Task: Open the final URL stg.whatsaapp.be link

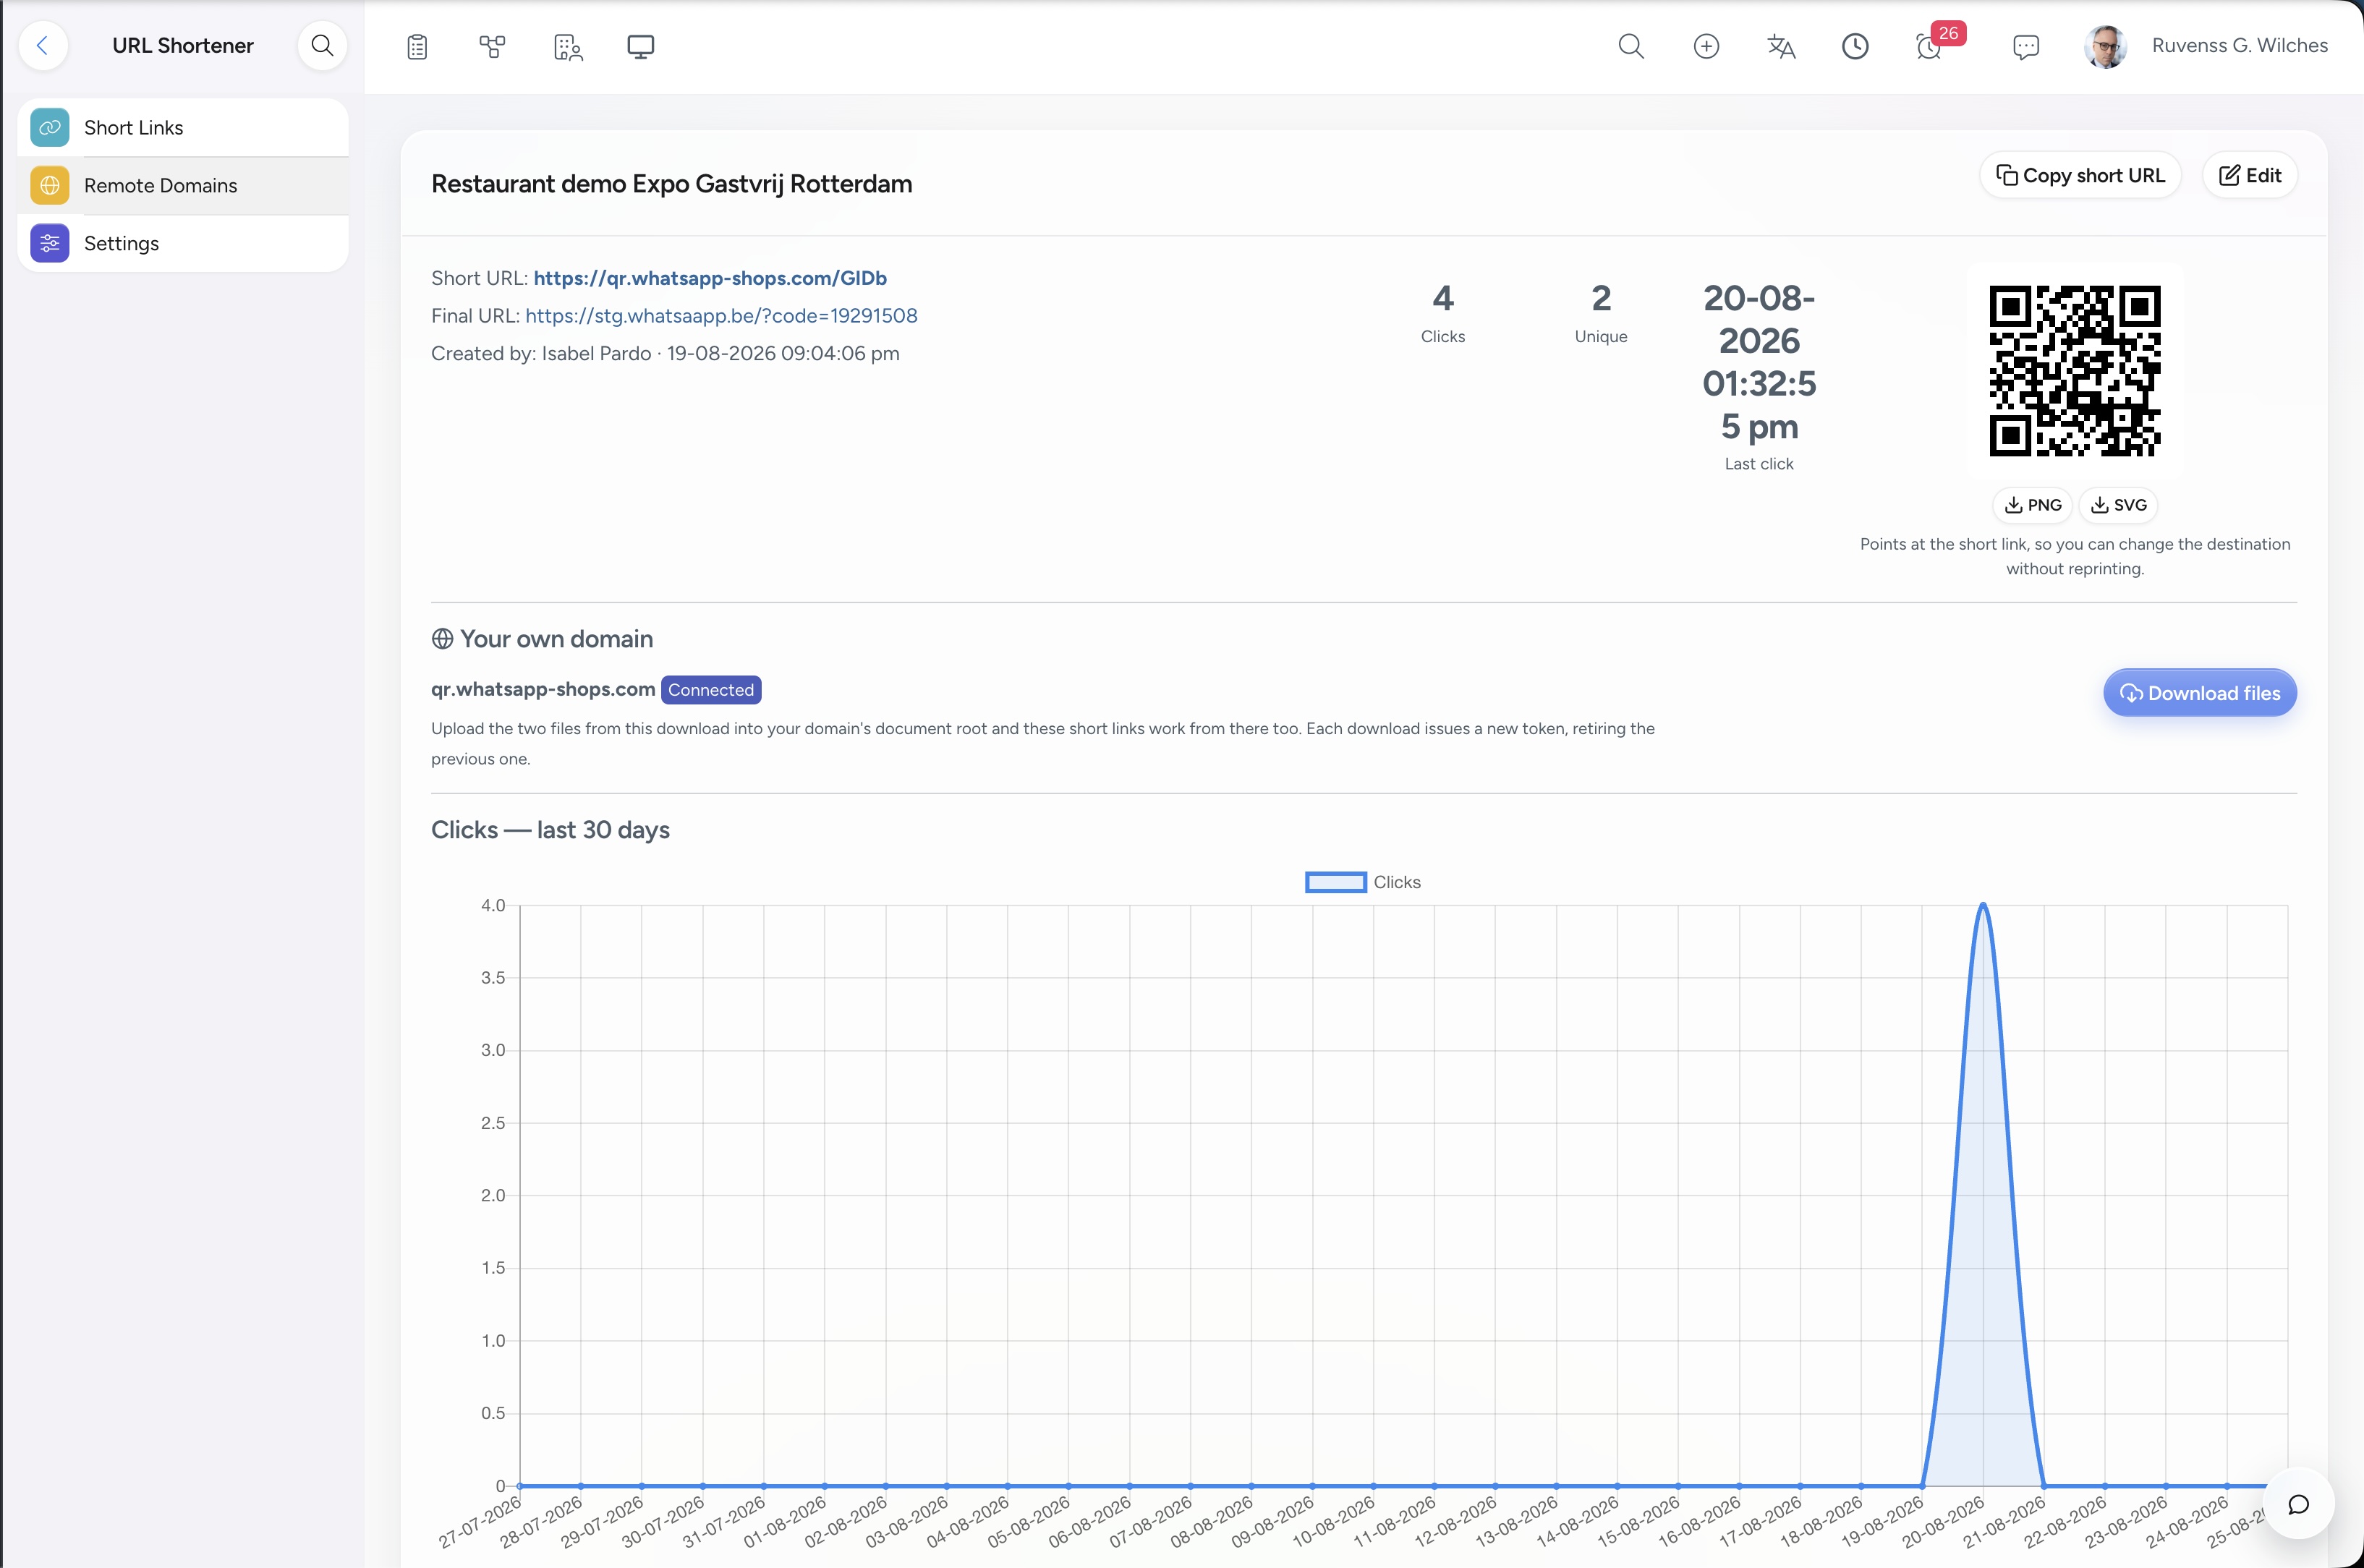Action: [721, 316]
